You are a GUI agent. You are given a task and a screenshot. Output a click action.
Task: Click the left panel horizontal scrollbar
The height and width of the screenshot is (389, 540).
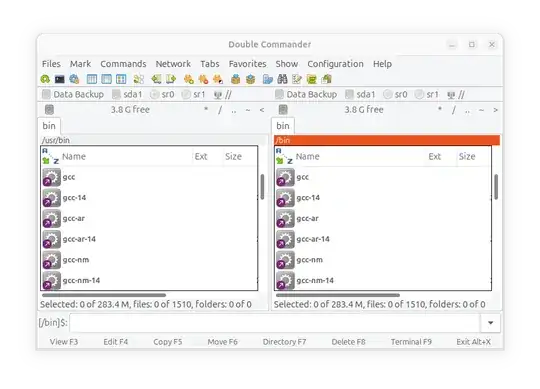coord(104,295)
